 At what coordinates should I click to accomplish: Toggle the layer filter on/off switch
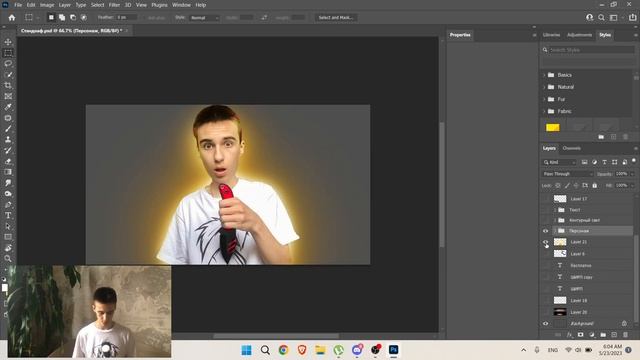click(634, 161)
